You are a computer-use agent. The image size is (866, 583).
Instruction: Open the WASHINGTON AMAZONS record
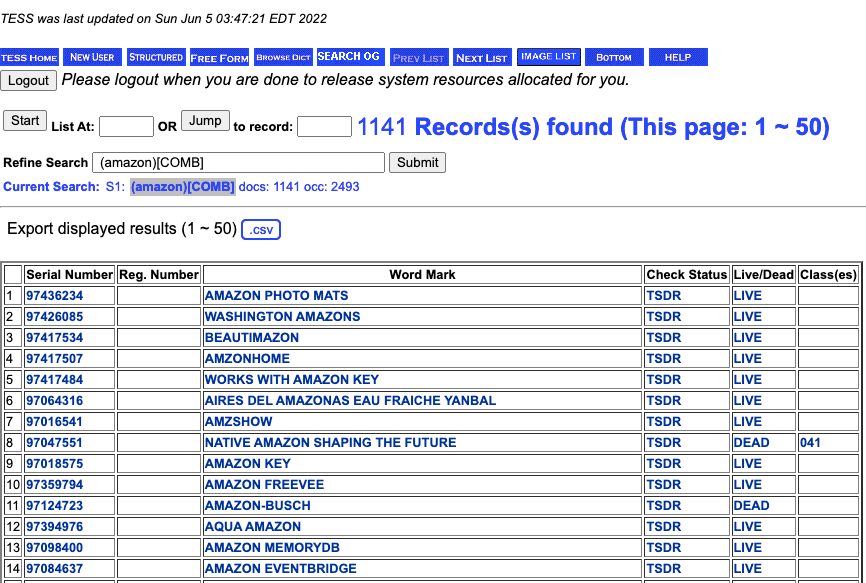(x=282, y=316)
